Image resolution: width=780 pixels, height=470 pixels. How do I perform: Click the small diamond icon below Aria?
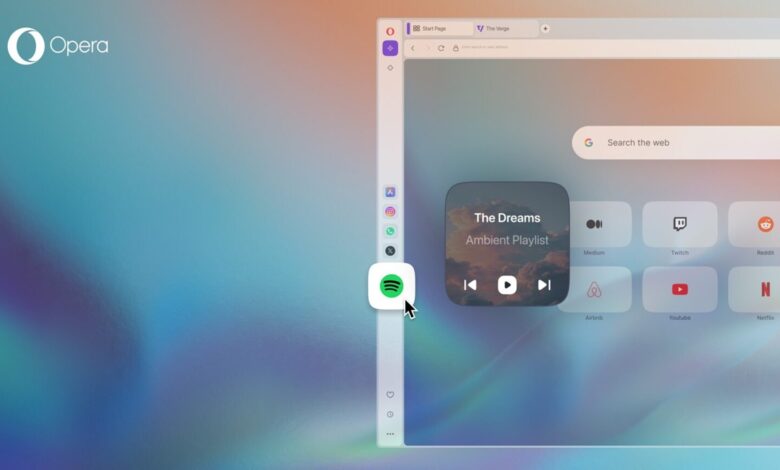pos(390,68)
